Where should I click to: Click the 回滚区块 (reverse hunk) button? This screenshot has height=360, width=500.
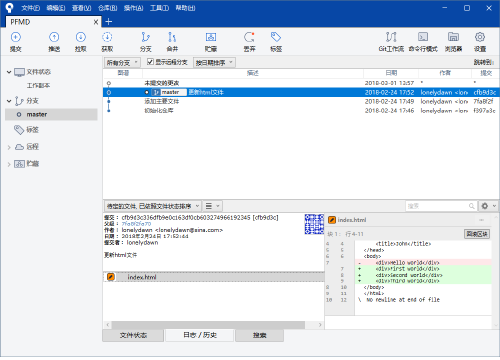[477, 234]
